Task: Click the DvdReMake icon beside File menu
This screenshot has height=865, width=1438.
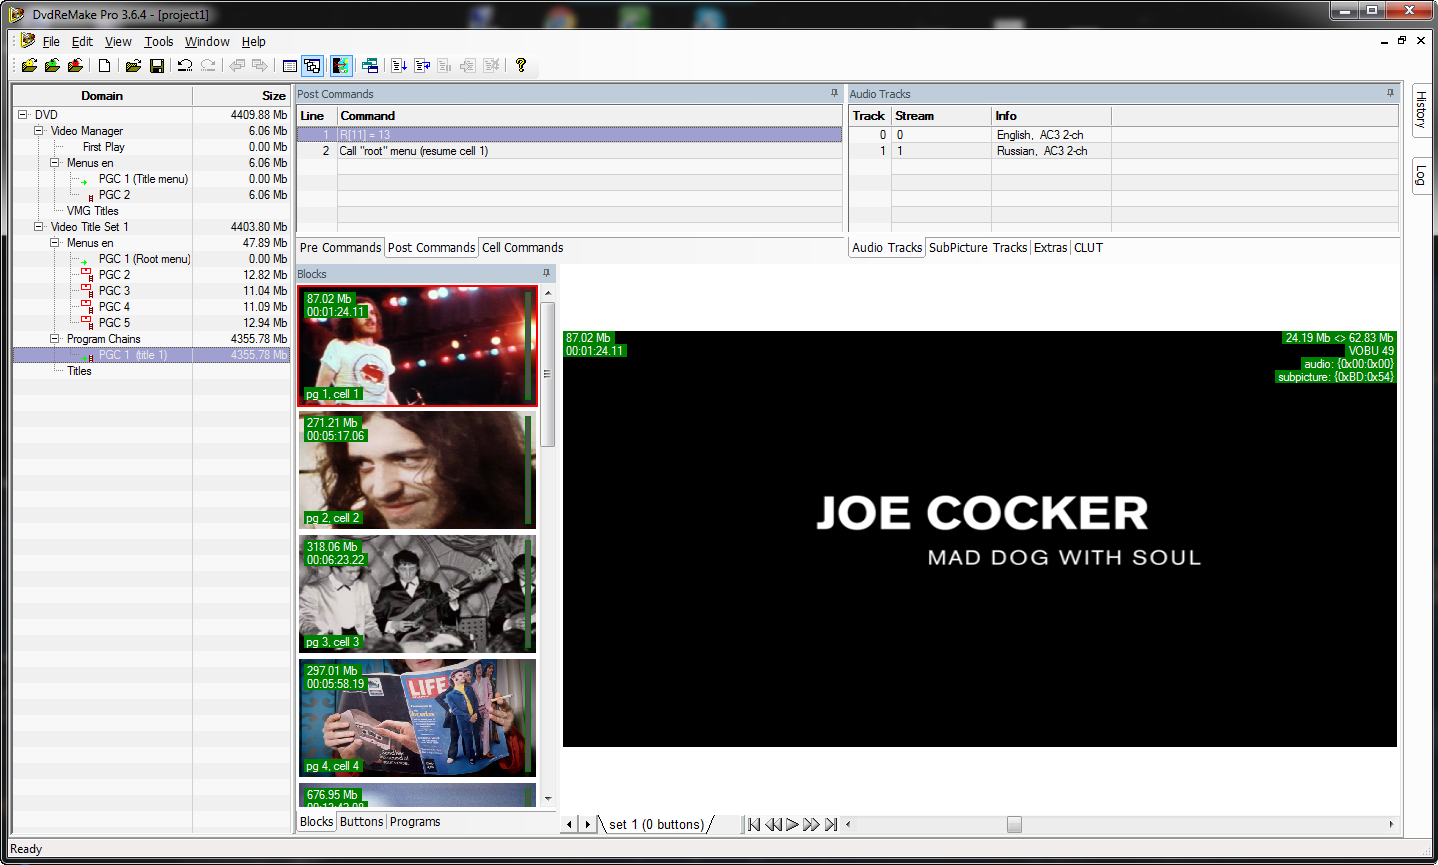Action: tap(27, 41)
